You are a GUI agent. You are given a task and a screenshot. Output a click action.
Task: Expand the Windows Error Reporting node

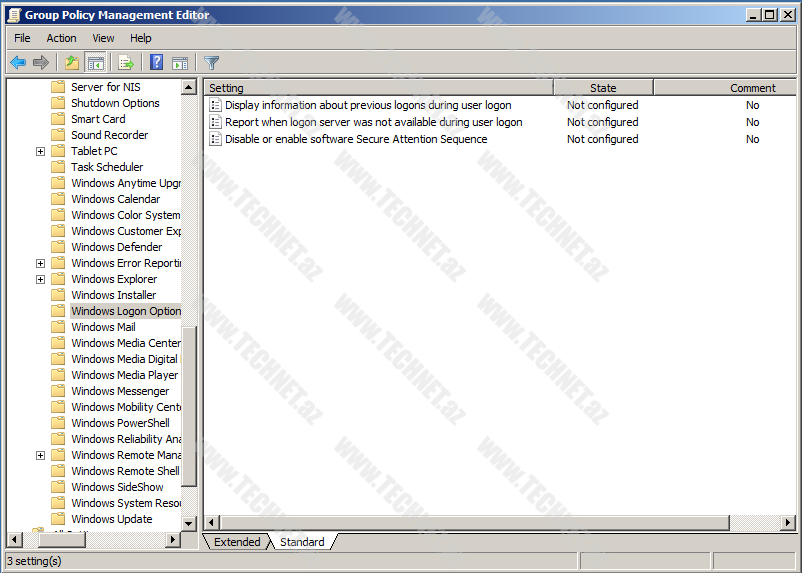[40, 263]
